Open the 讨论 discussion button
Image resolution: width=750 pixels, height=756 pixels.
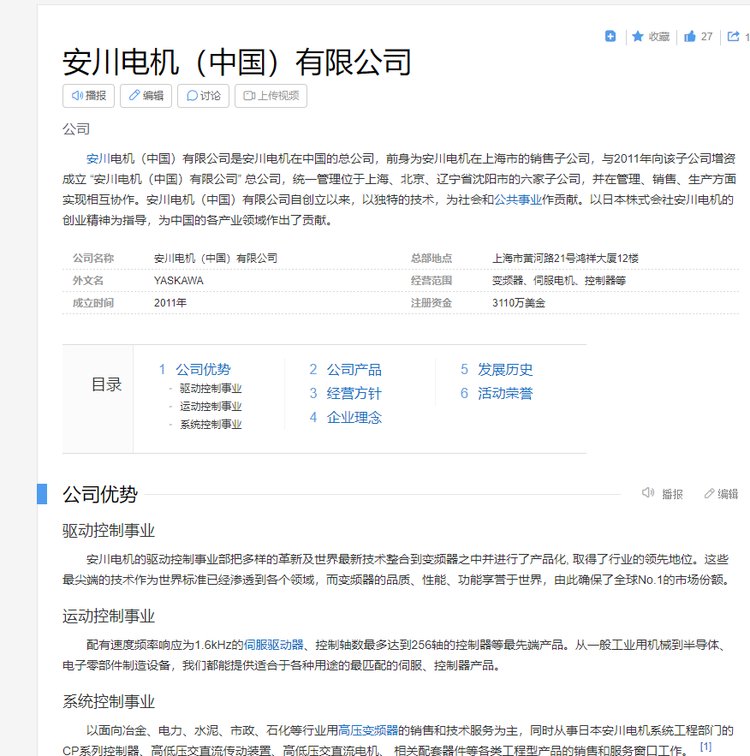click(203, 96)
